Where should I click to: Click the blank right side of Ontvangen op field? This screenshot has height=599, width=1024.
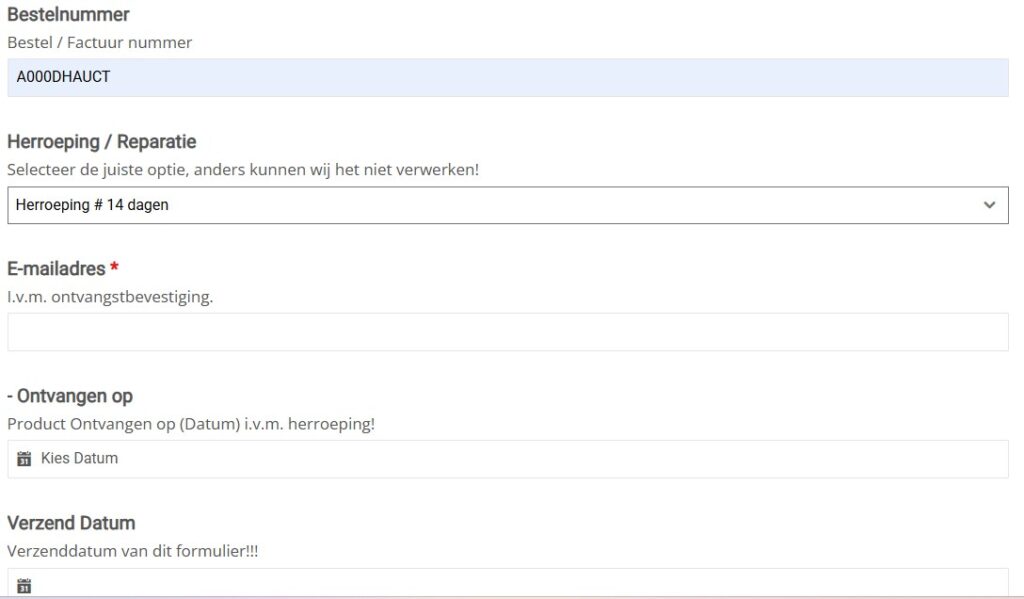pyautogui.click(x=700, y=459)
